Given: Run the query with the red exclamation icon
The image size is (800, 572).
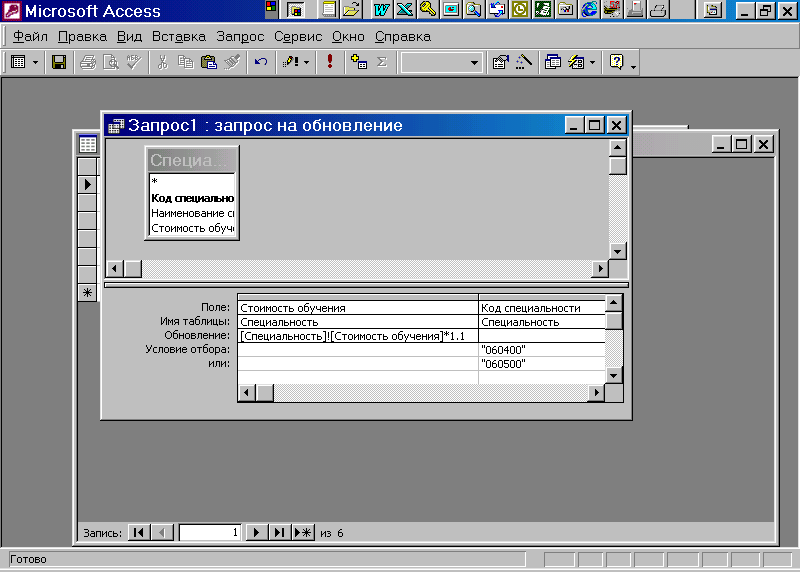Looking at the screenshot, I should pyautogui.click(x=330, y=62).
